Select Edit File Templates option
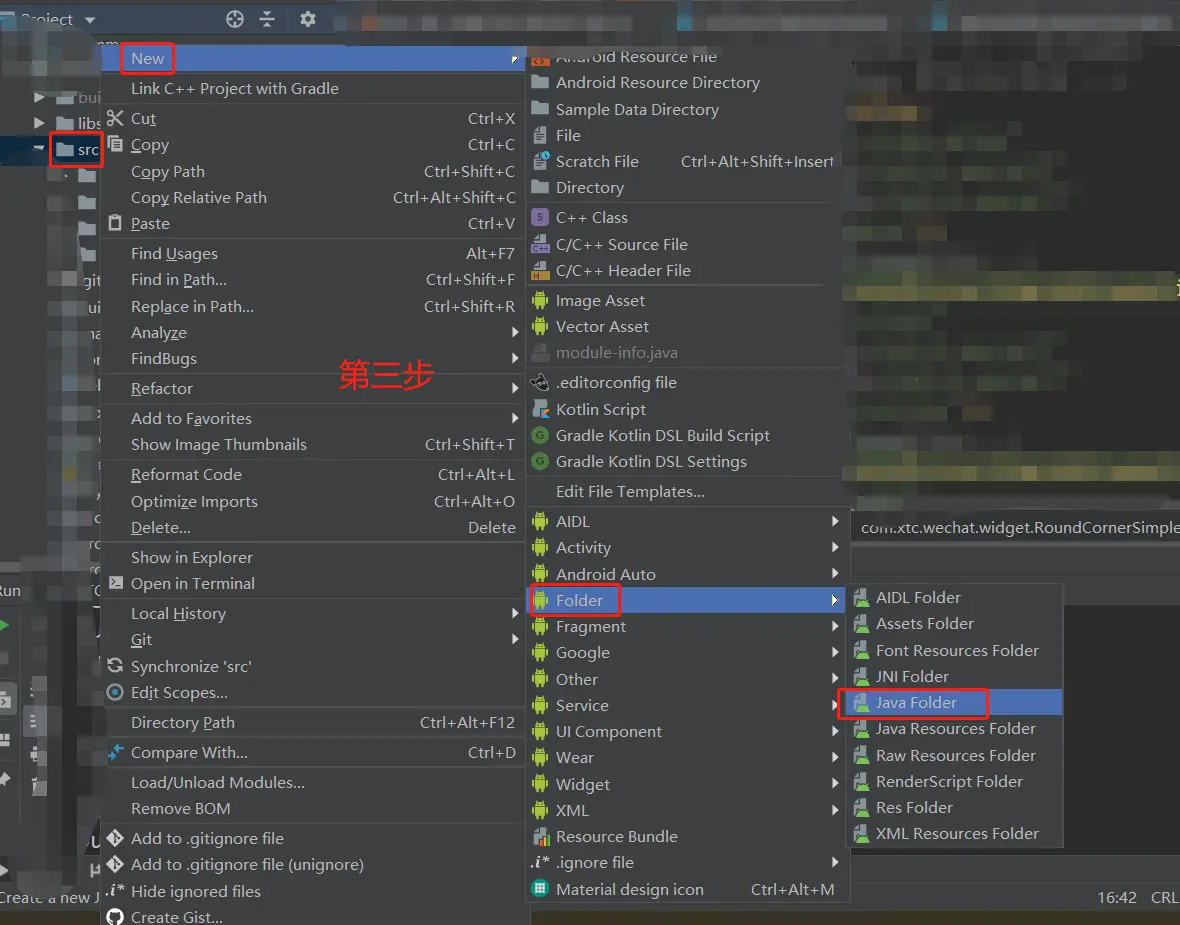Screen dimensions: 1180x925 630,491
